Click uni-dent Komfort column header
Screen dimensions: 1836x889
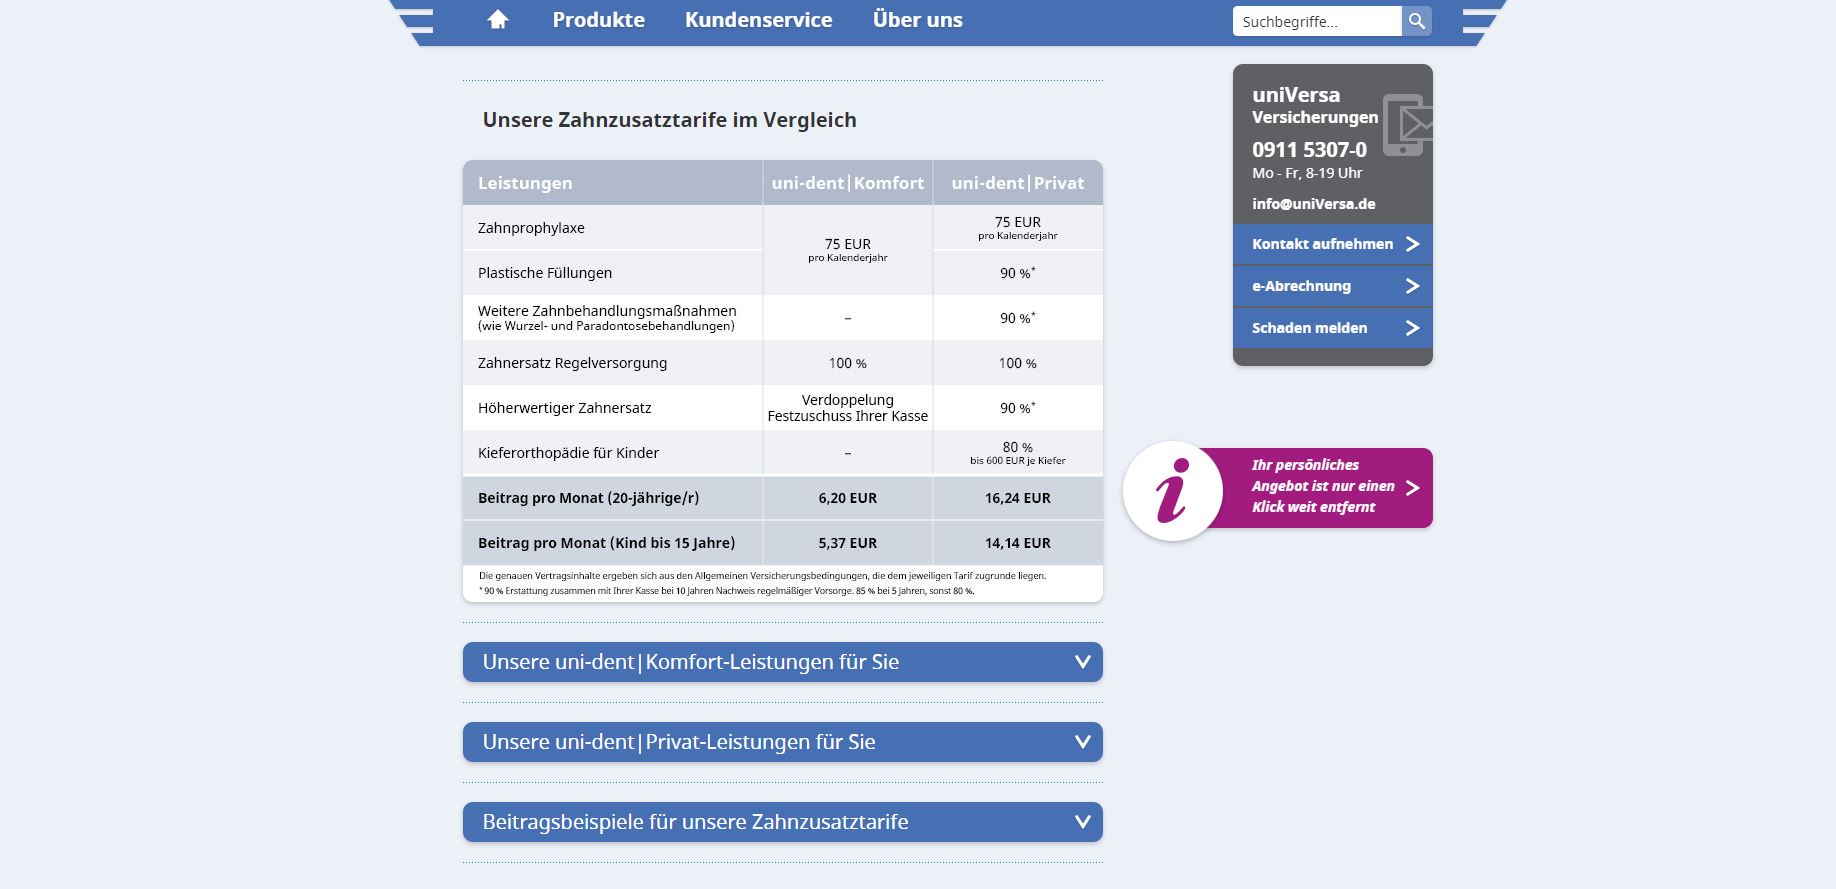tap(848, 183)
